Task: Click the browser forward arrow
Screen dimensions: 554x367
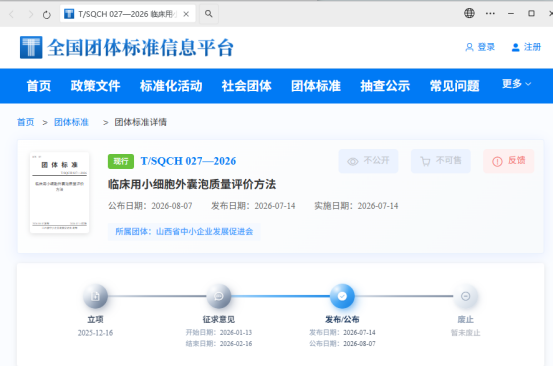Action: coord(31,14)
